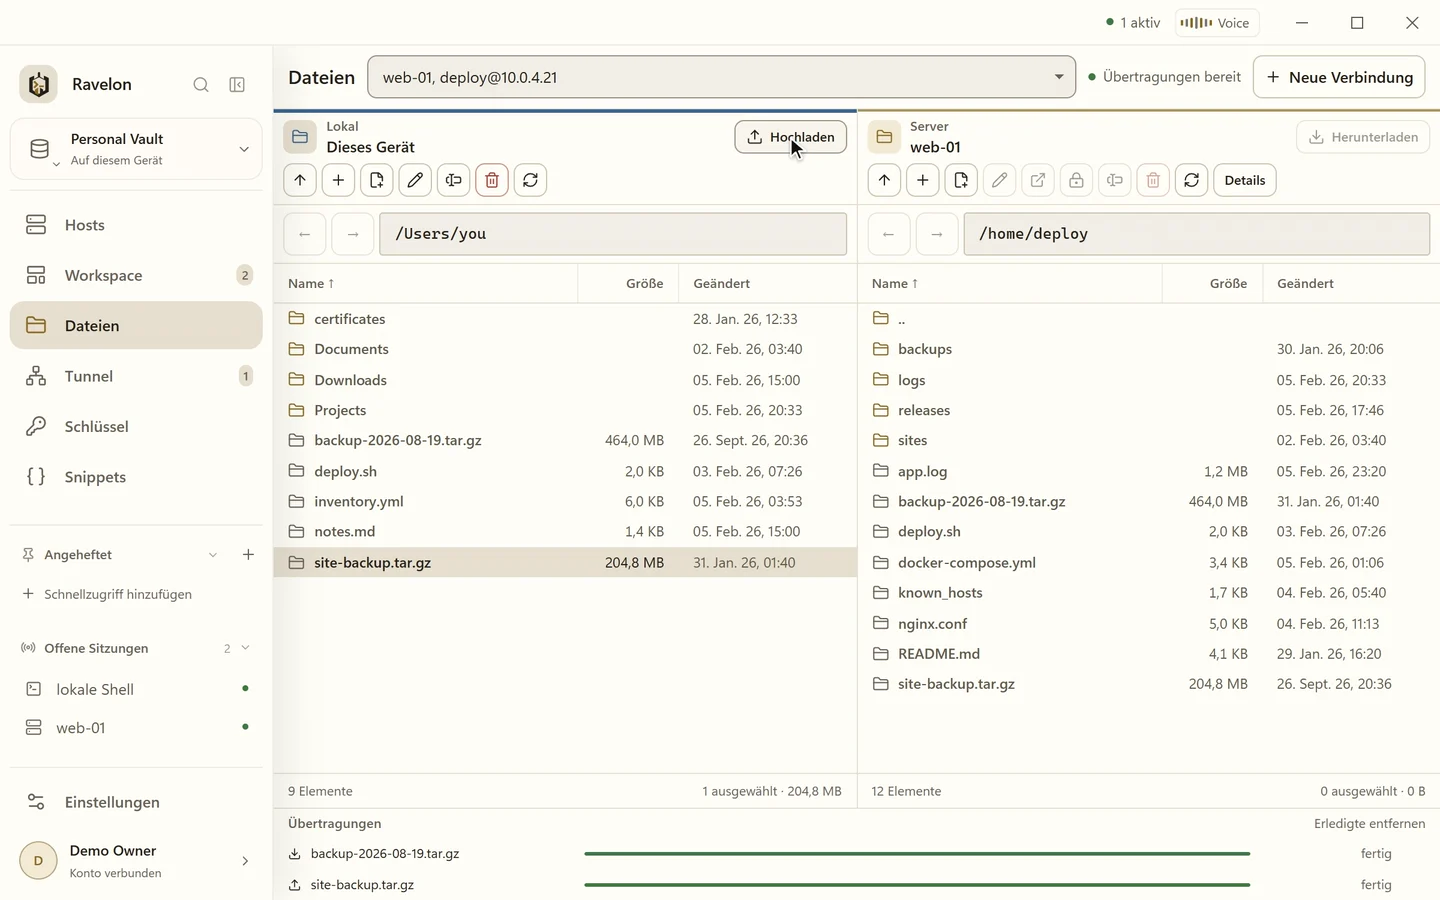Click the site-backup.tar.gz transfer progress bar
Image resolution: width=1440 pixels, height=900 pixels.
(917, 885)
